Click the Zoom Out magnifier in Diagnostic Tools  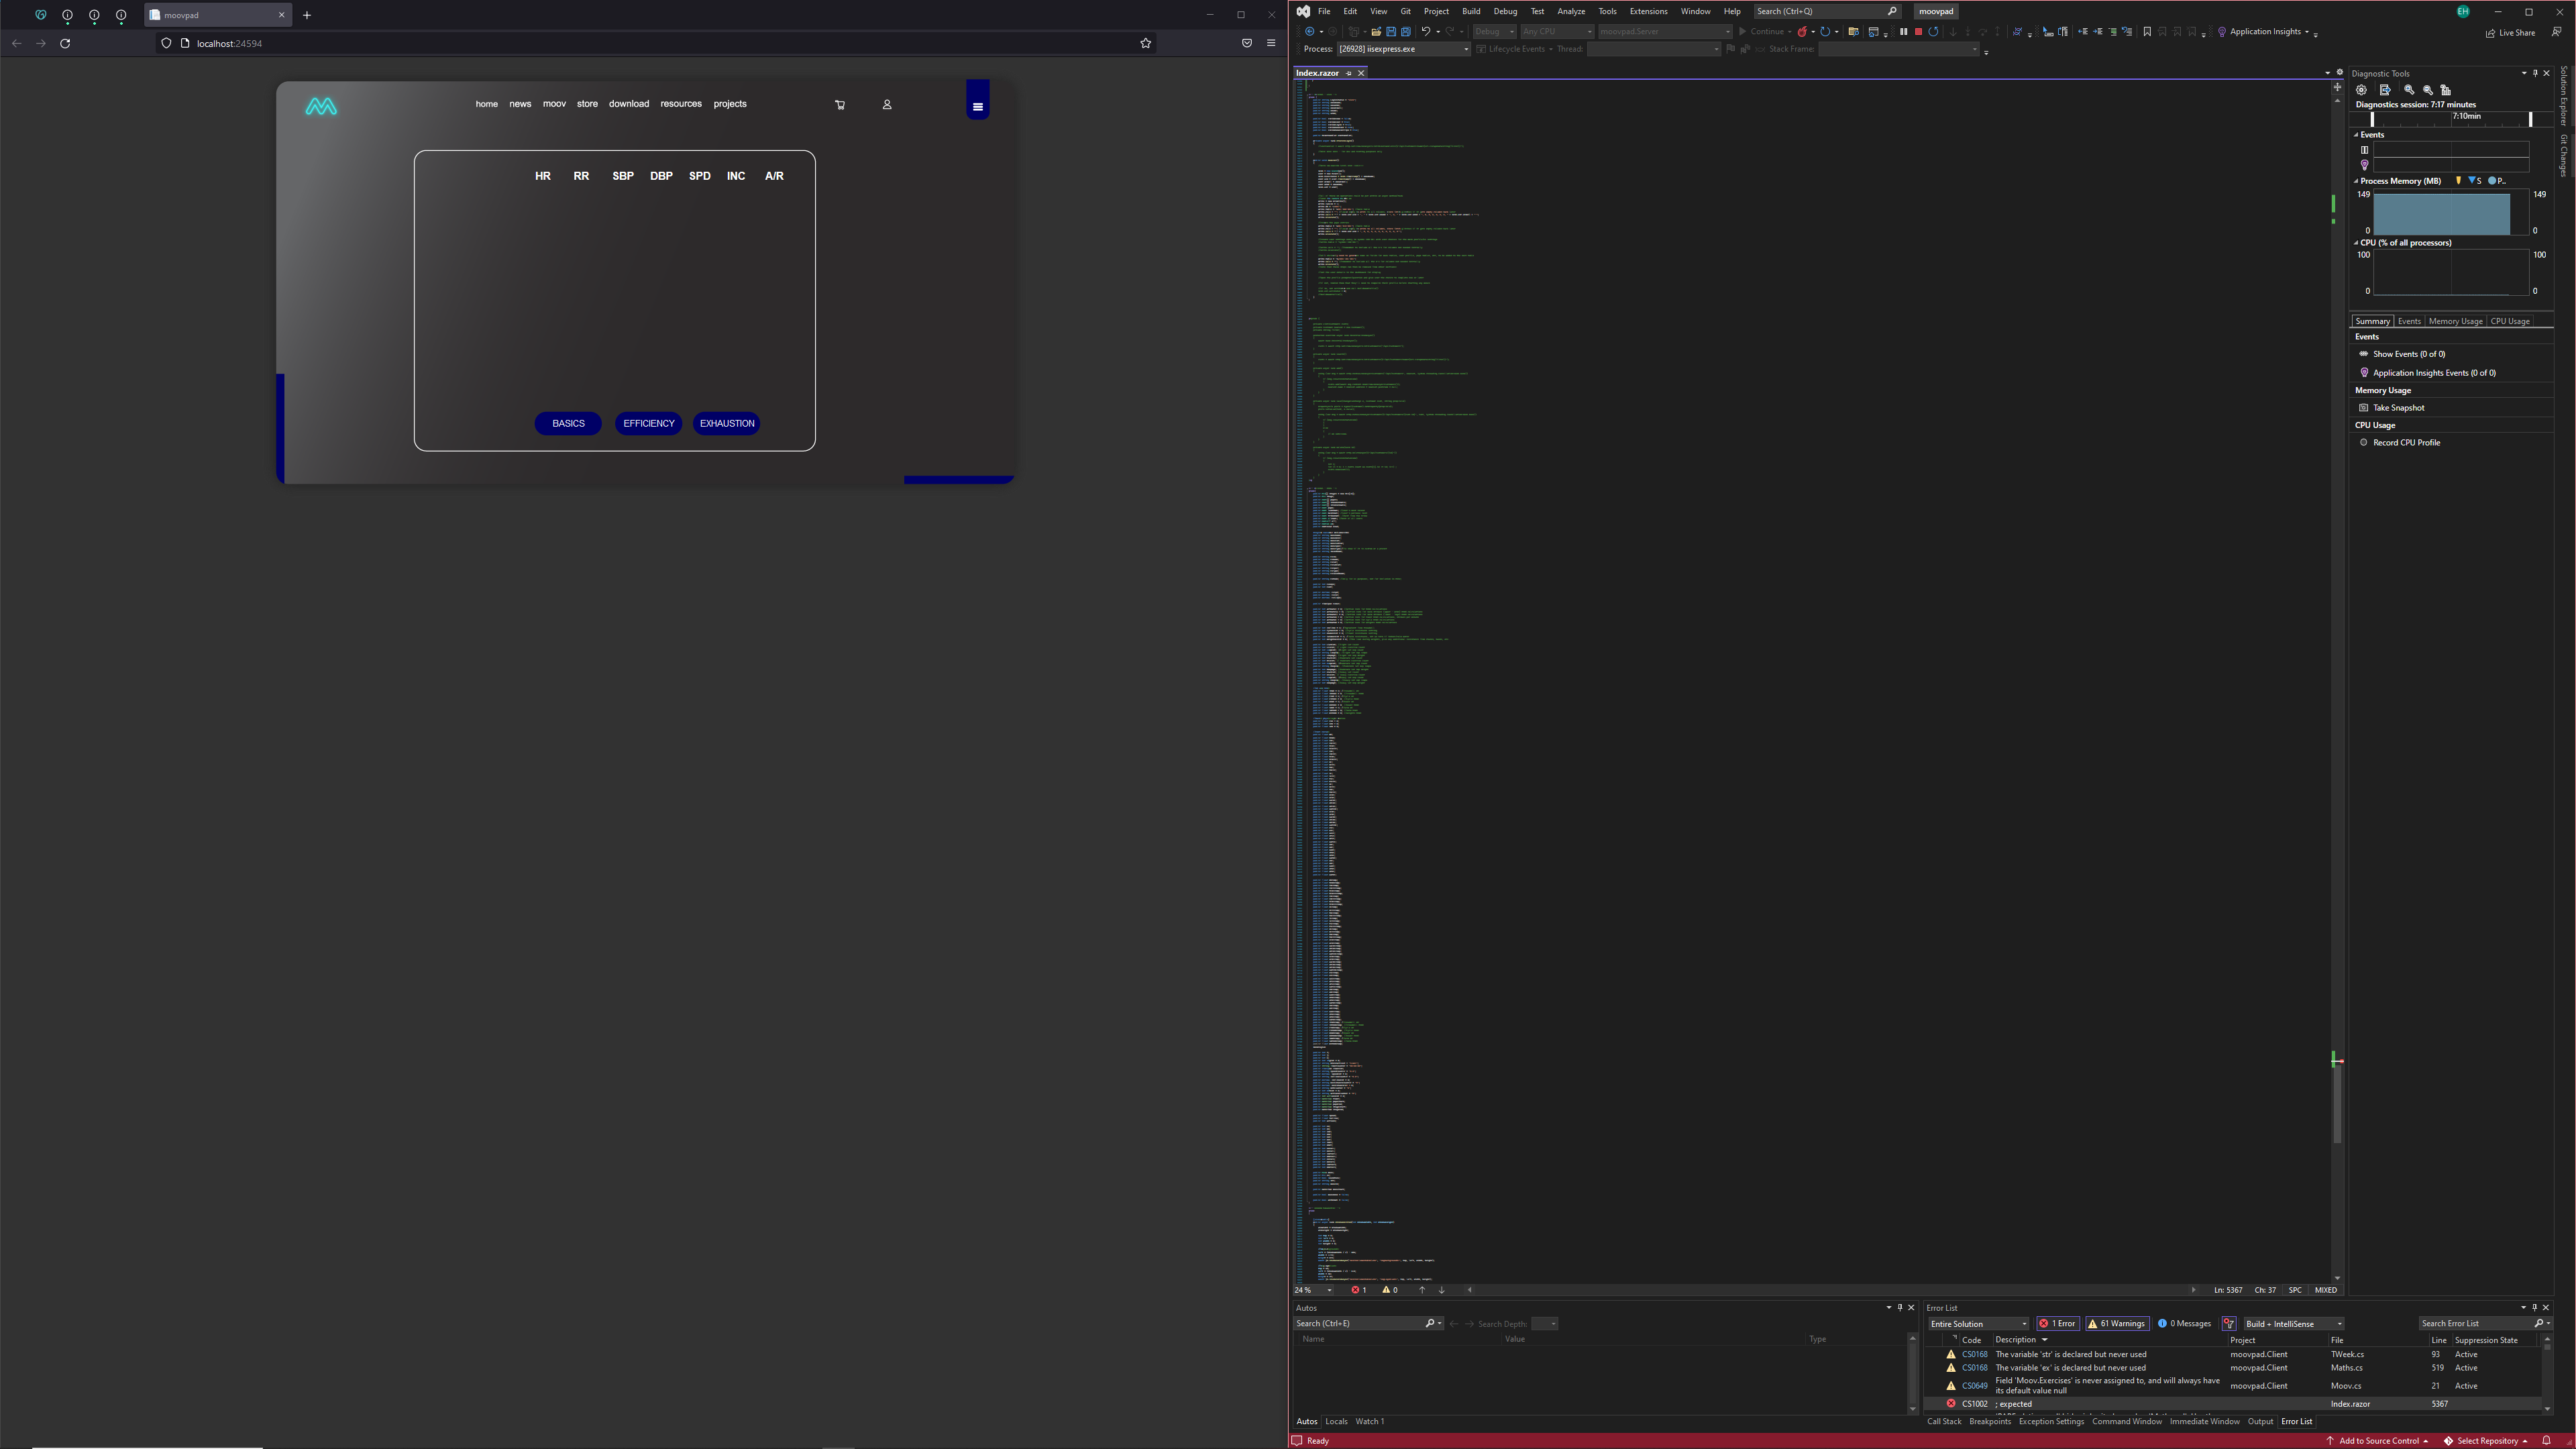click(2427, 90)
